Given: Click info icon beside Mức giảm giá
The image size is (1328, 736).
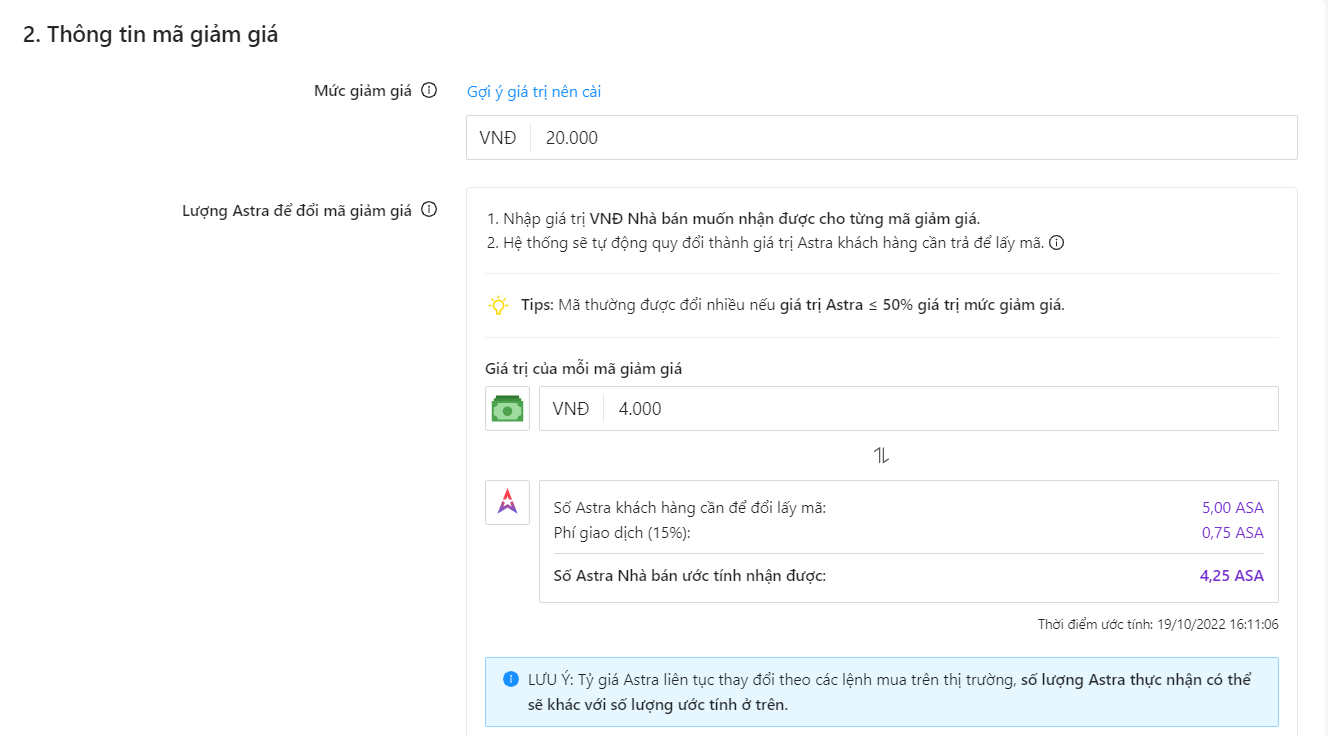Looking at the screenshot, I should click(x=429, y=91).
